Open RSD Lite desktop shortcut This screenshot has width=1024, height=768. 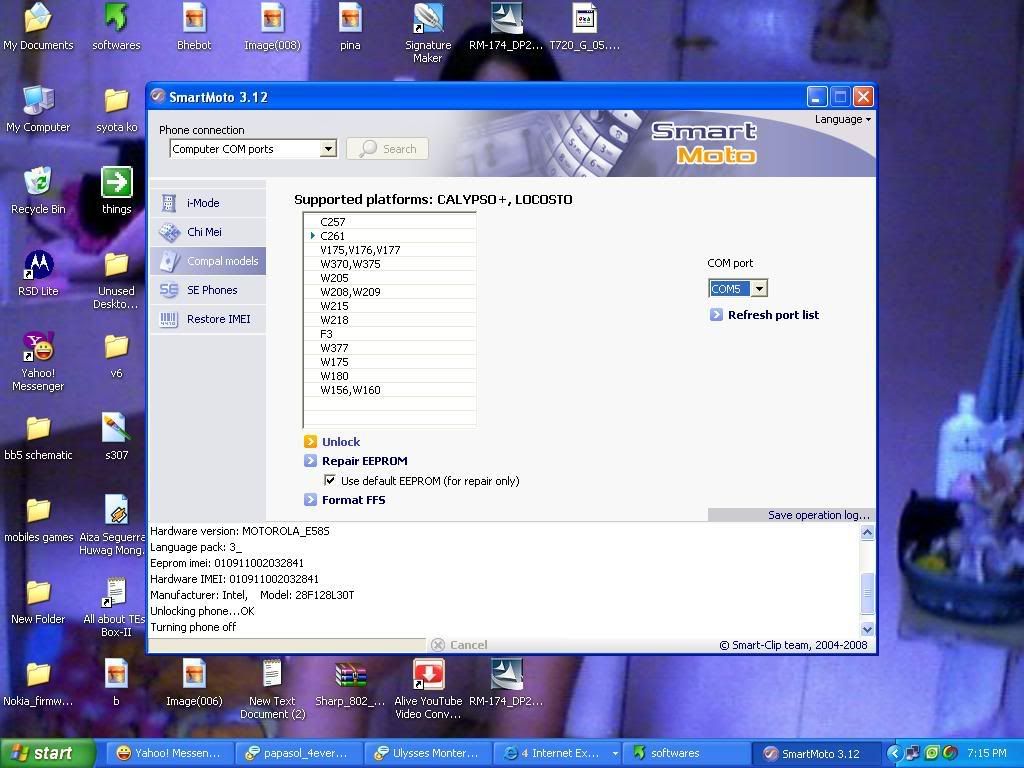[x=38, y=273]
